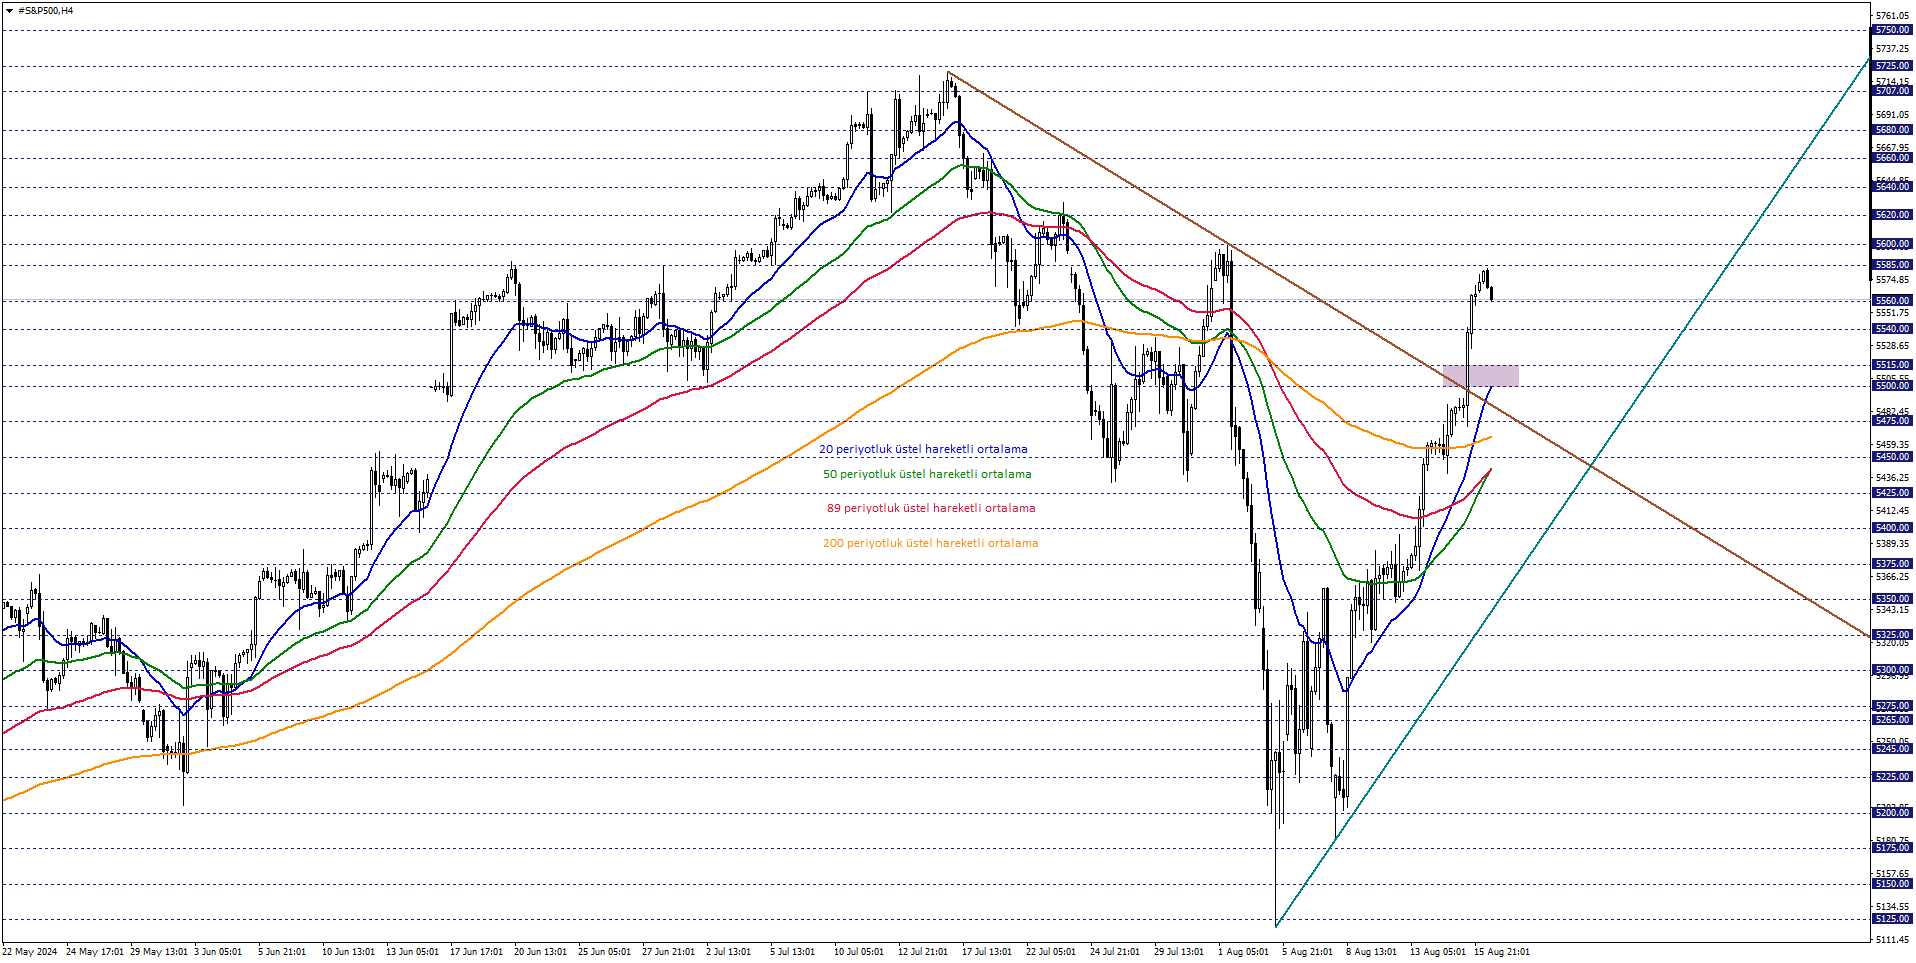The height and width of the screenshot is (963, 1916).
Task: Click the 5515.00 price level label
Action: click(x=1892, y=365)
